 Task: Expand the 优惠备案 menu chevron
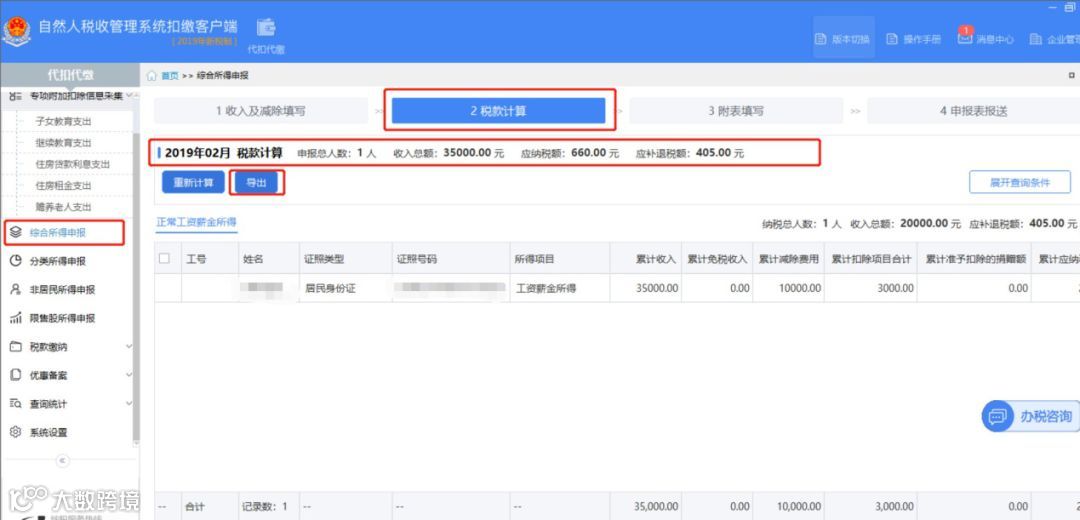click(x=129, y=375)
